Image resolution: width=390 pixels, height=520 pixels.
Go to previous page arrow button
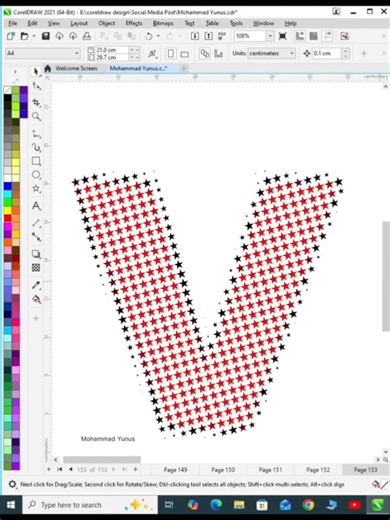point(70,469)
